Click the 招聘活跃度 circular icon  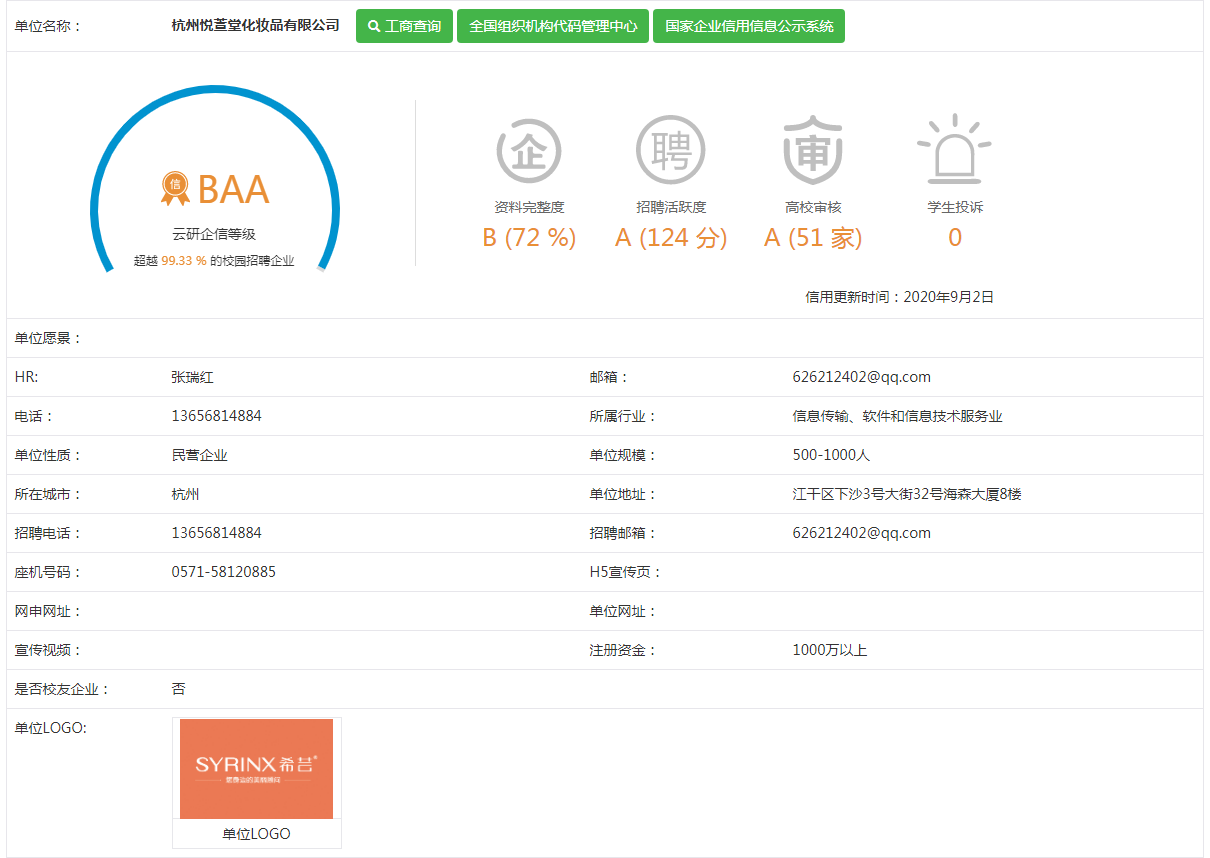pyautogui.click(x=671, y=151)
